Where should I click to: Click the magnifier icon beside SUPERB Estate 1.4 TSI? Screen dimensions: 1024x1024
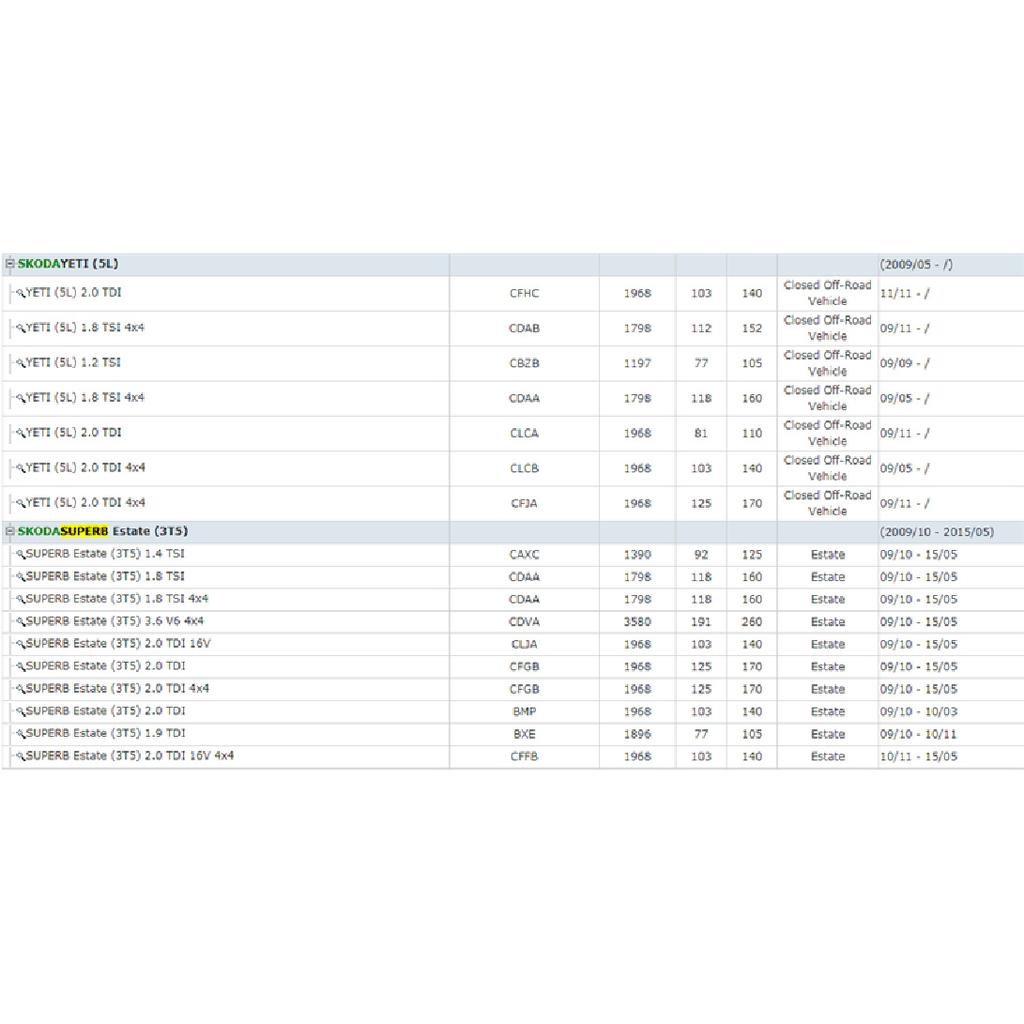pyautogui.click(x=20, y=554)
